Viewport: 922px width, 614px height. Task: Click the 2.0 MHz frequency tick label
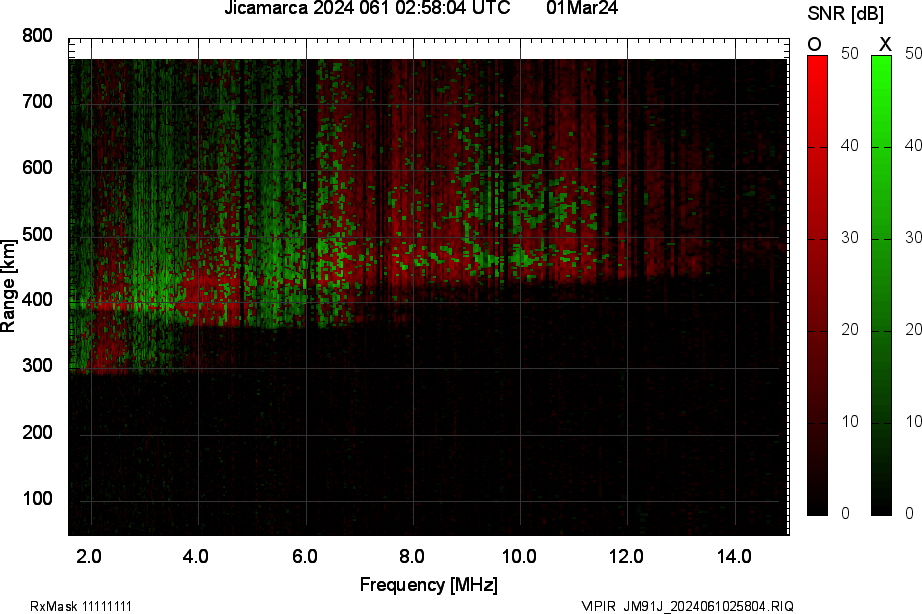(90, 556)
